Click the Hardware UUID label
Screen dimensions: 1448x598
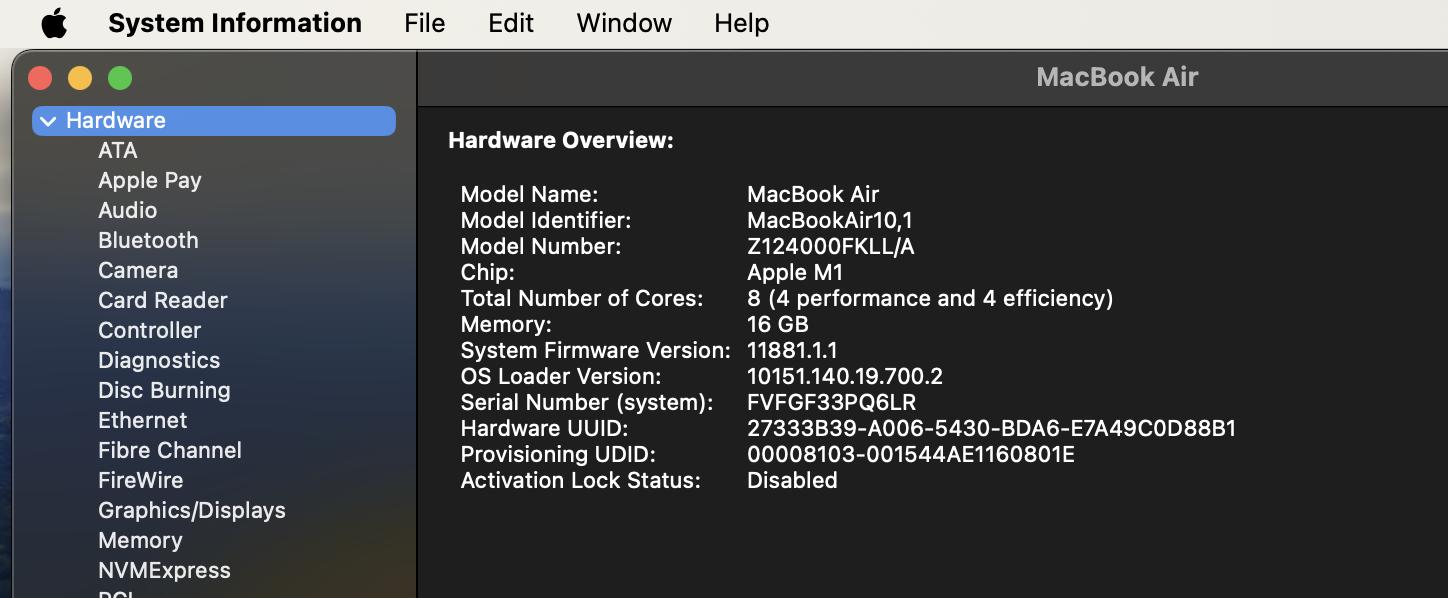544,428
